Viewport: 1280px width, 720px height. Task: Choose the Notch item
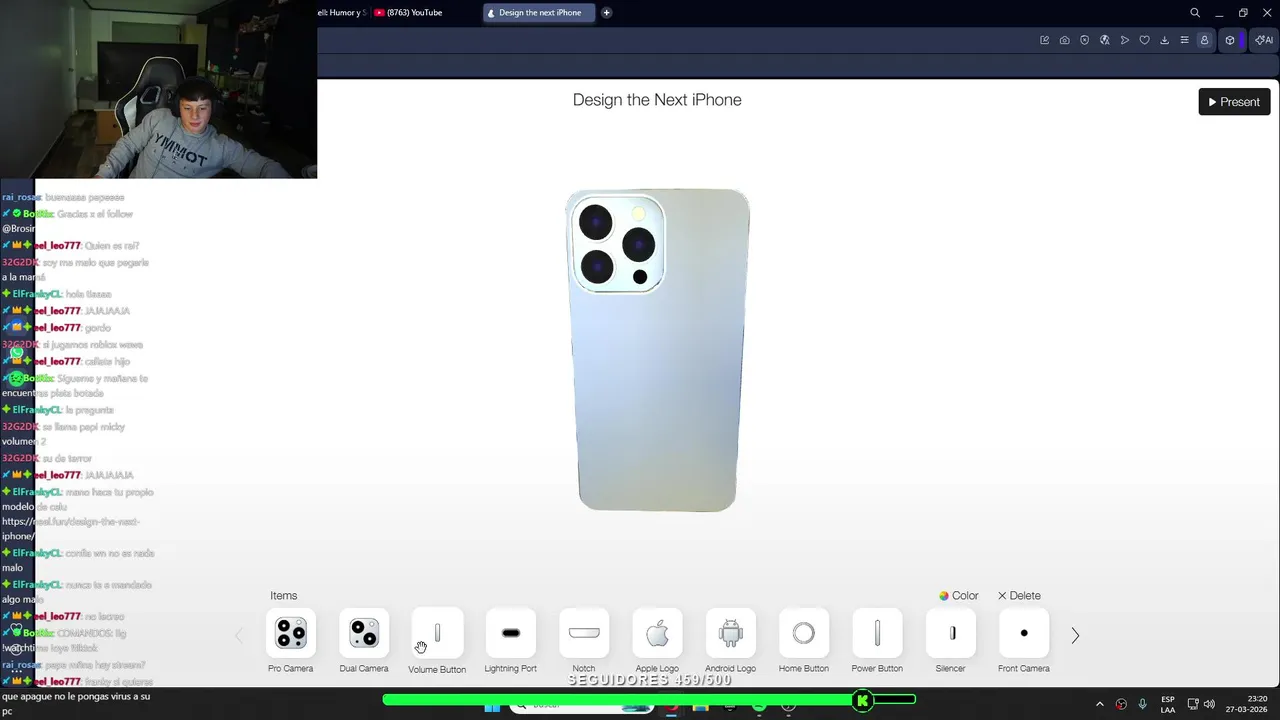tap(584, 633)
